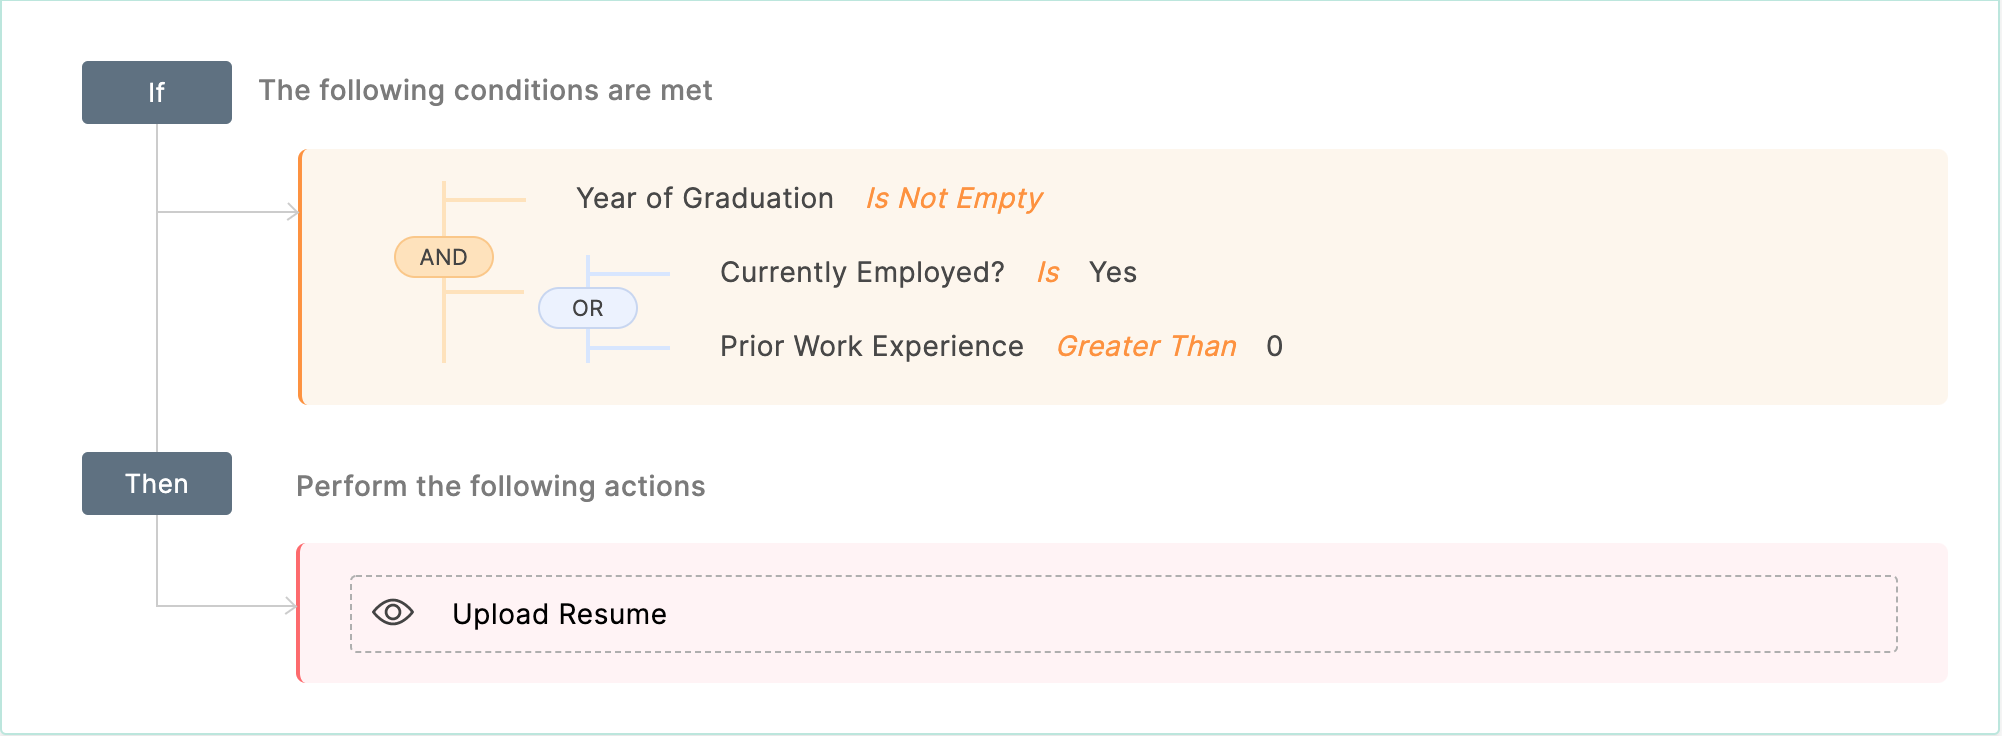The width and height of the screenshot is (2002, 736).
Task: Open the Is Not Empty operator dropdown
Action: click(954, 198)
